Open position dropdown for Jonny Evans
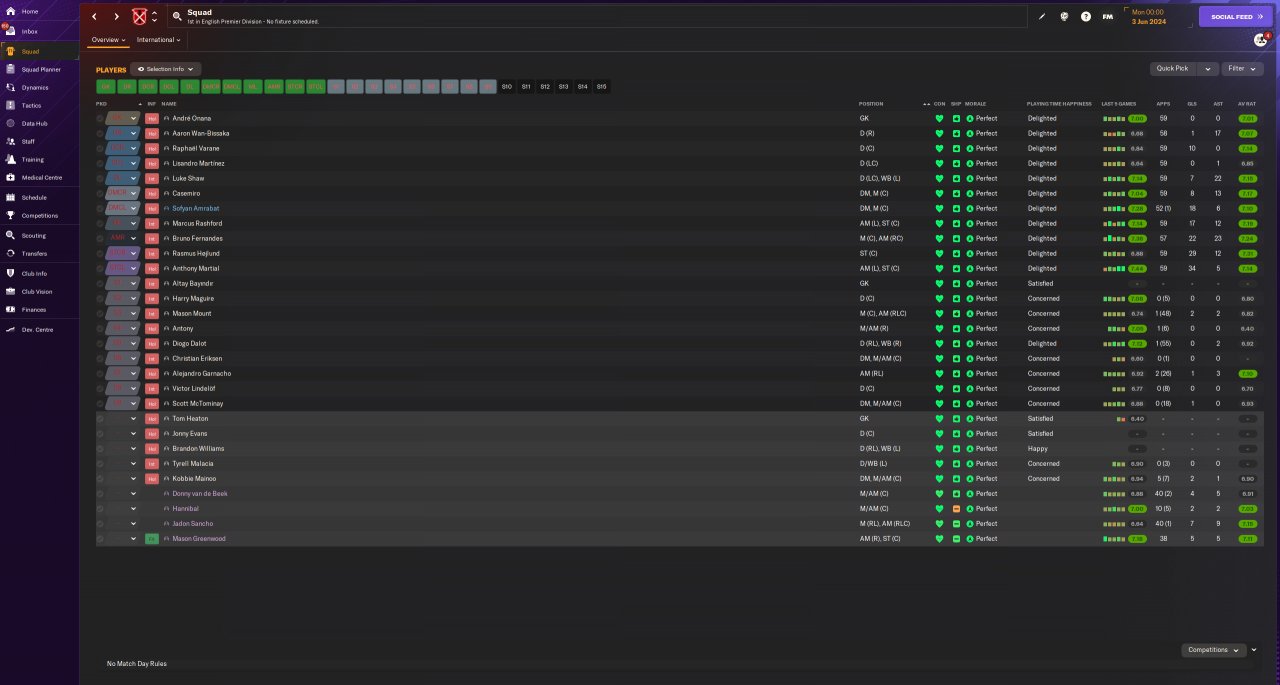Viewport: 1280px width, 685px height. pos(133,433)
